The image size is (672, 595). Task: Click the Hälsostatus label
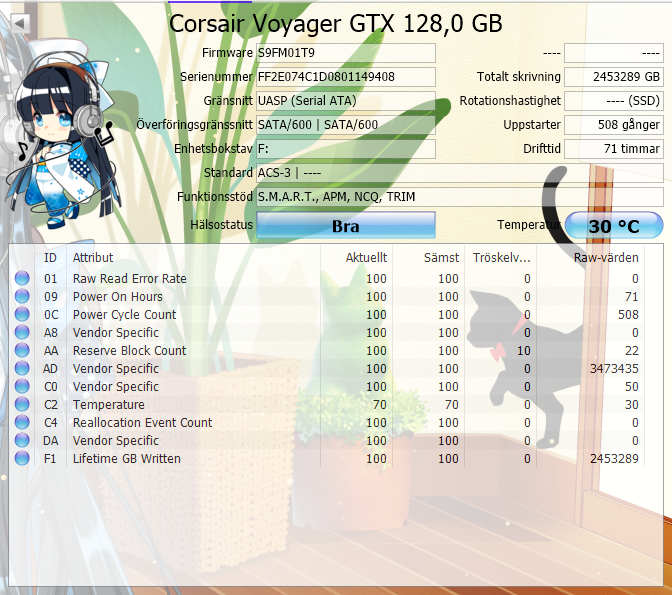222,225
